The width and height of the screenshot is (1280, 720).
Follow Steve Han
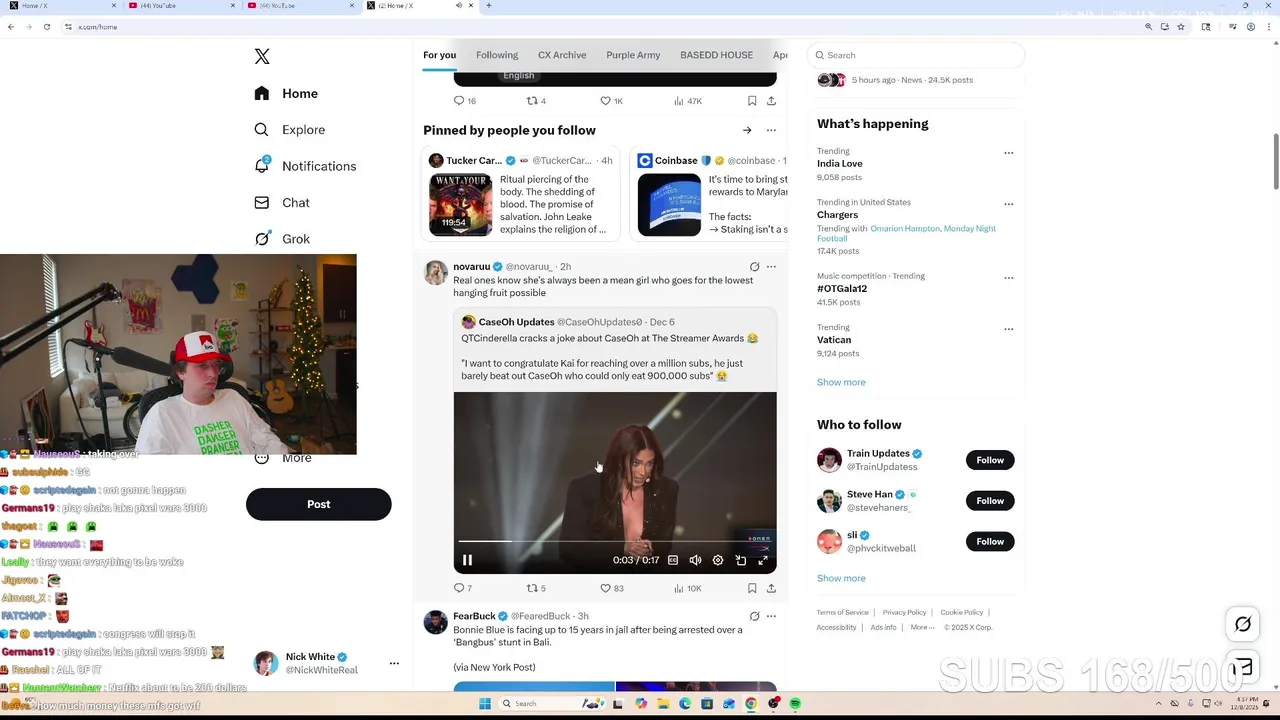tap(990, 501)
